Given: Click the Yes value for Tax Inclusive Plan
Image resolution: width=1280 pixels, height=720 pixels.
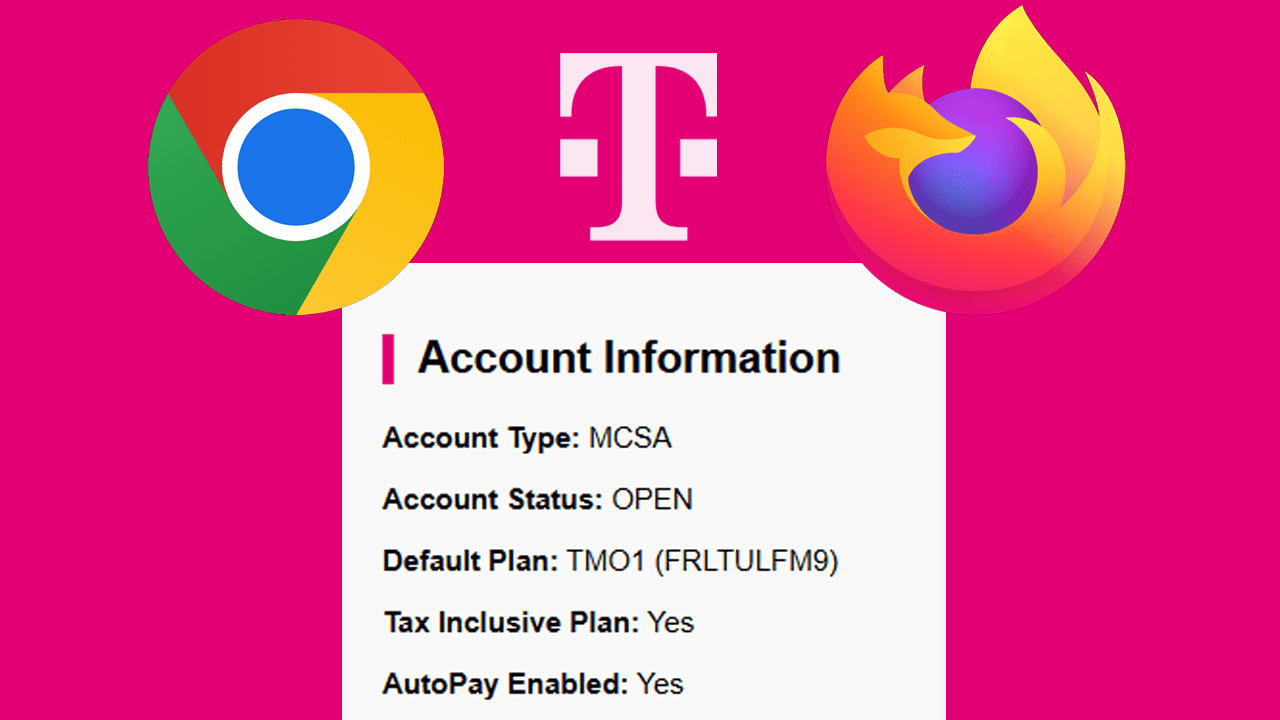Looking at the screenshot, I should click(670, 622).
